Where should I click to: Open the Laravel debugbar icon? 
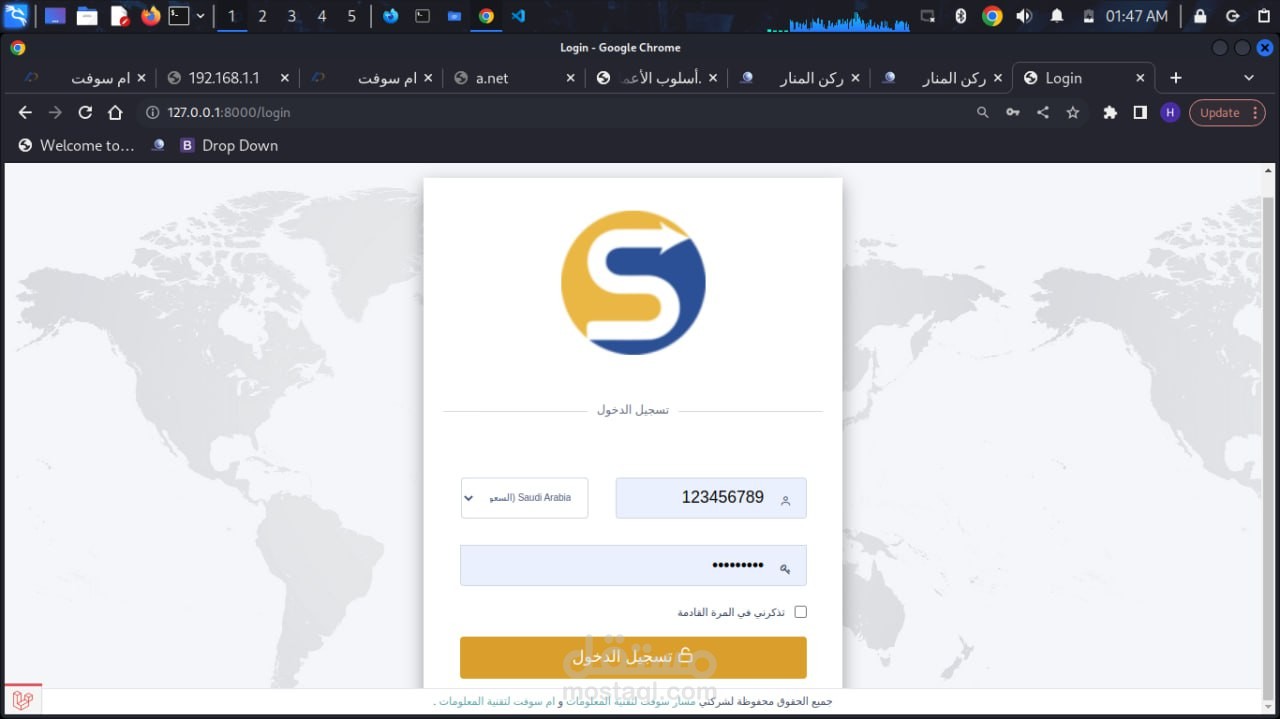[x=22, y=700]
